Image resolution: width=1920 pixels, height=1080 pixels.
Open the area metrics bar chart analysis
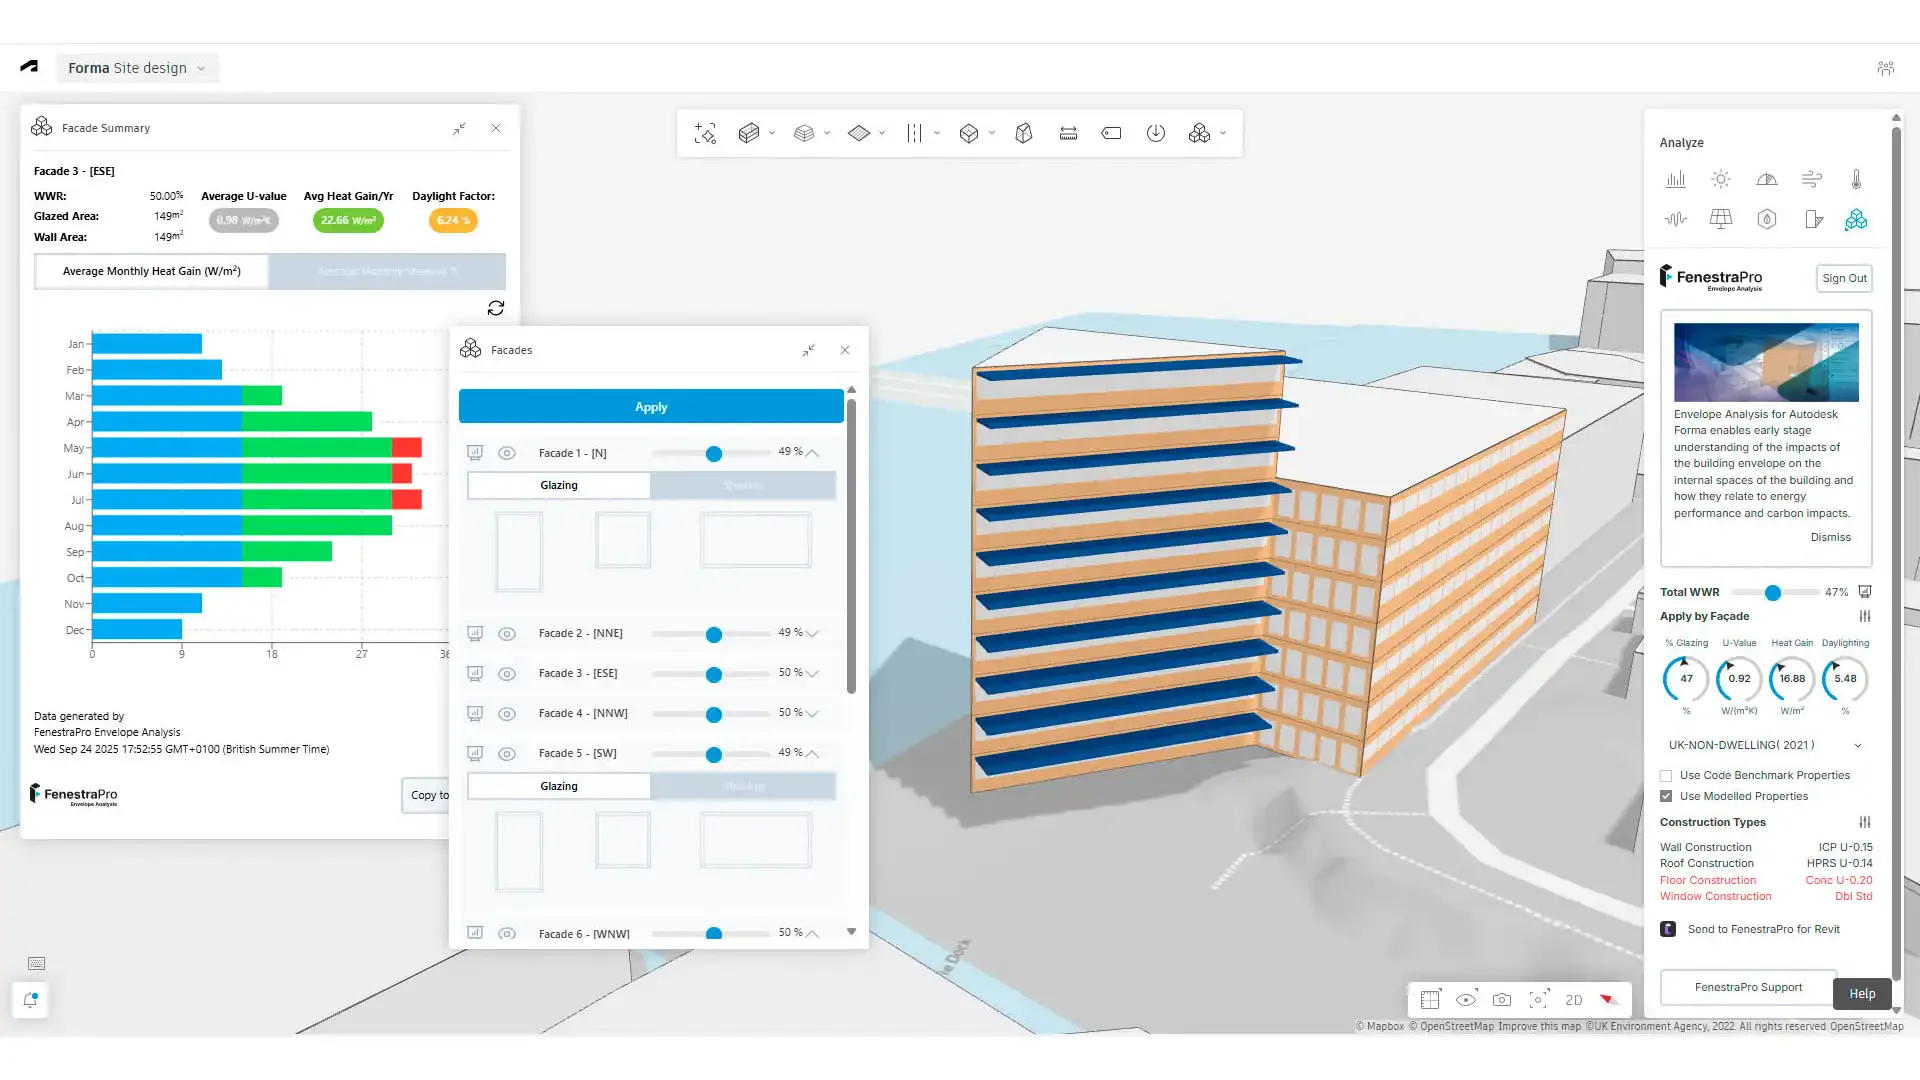point(1676,179)
